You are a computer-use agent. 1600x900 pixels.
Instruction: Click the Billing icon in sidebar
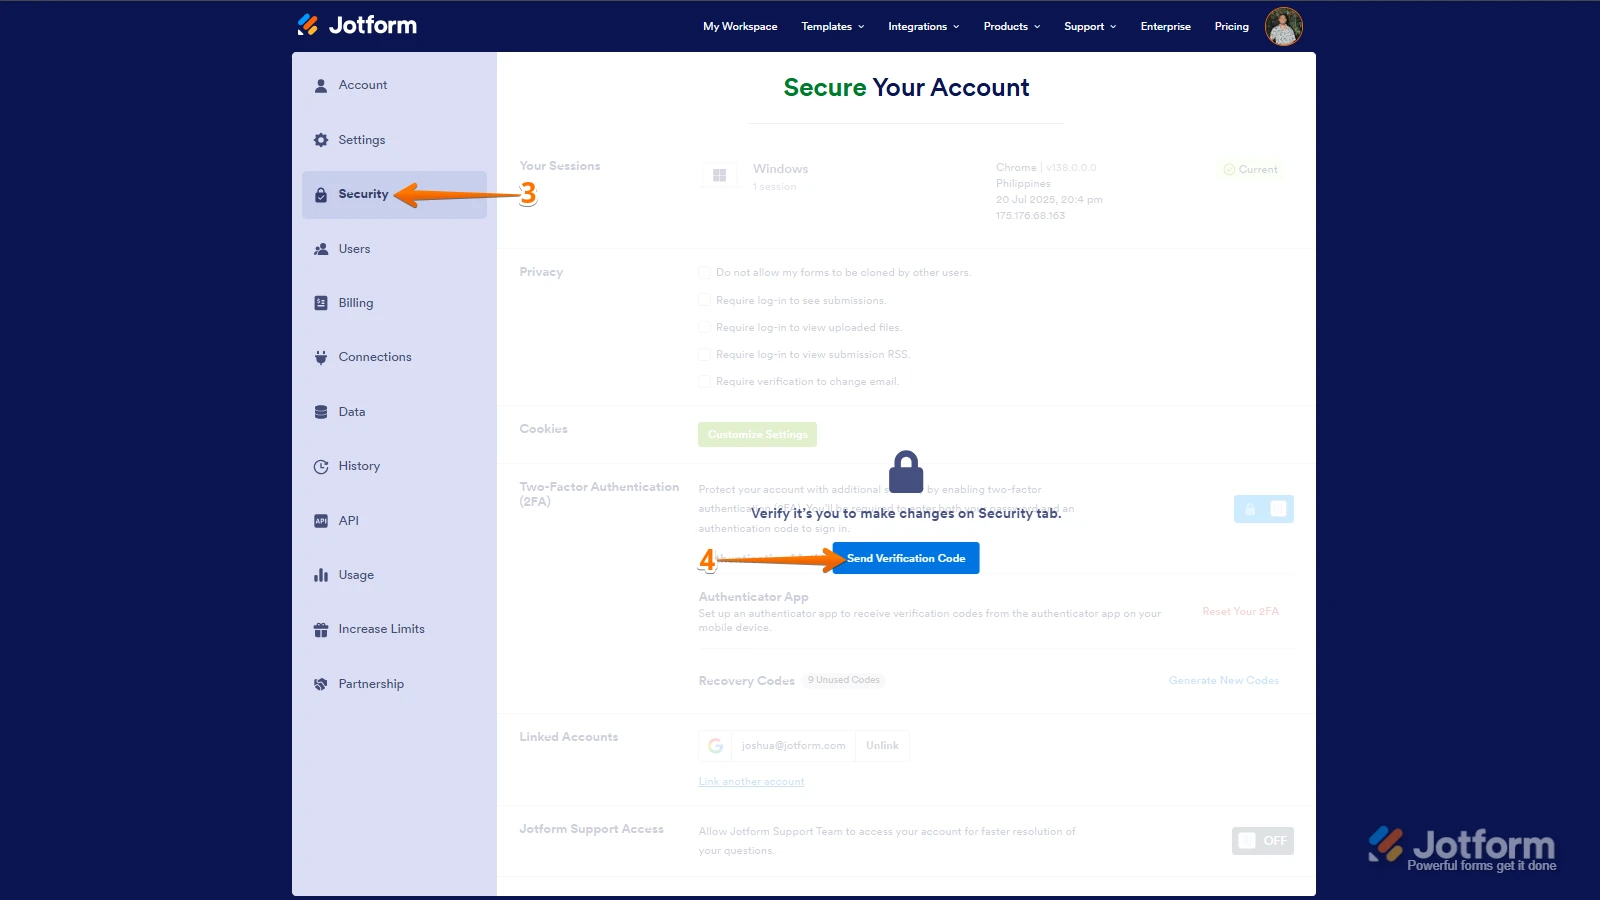[321, 303]
